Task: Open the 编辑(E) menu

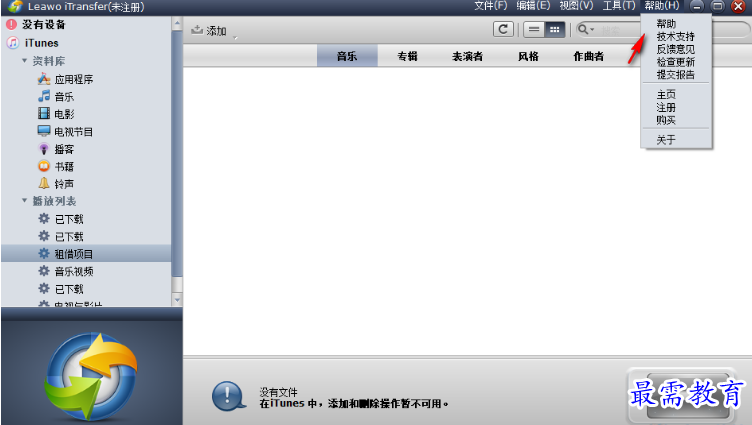Action: pos(533,6)
